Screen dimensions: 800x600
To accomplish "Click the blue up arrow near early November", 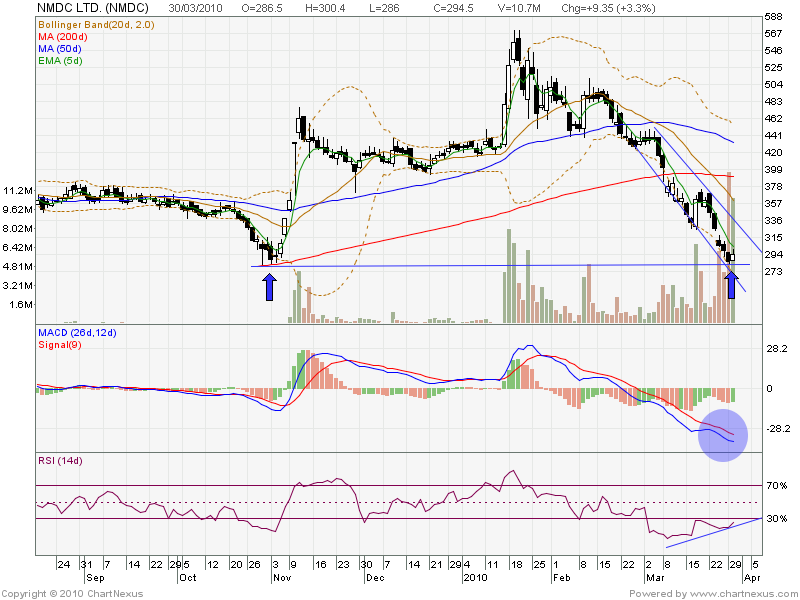I will click(269, 287).
